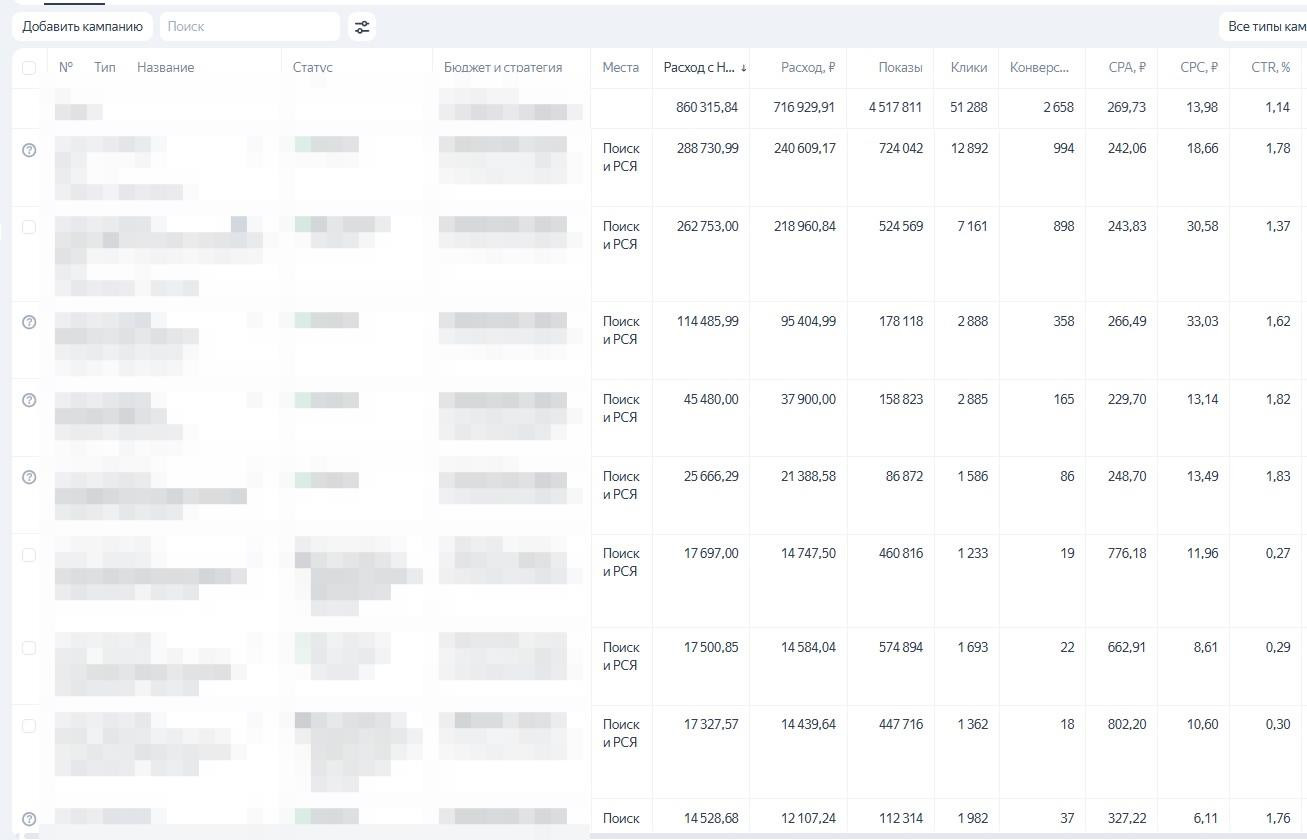Click the spend cell 14 528,68
1307x840 pixels.
(711, 818)
